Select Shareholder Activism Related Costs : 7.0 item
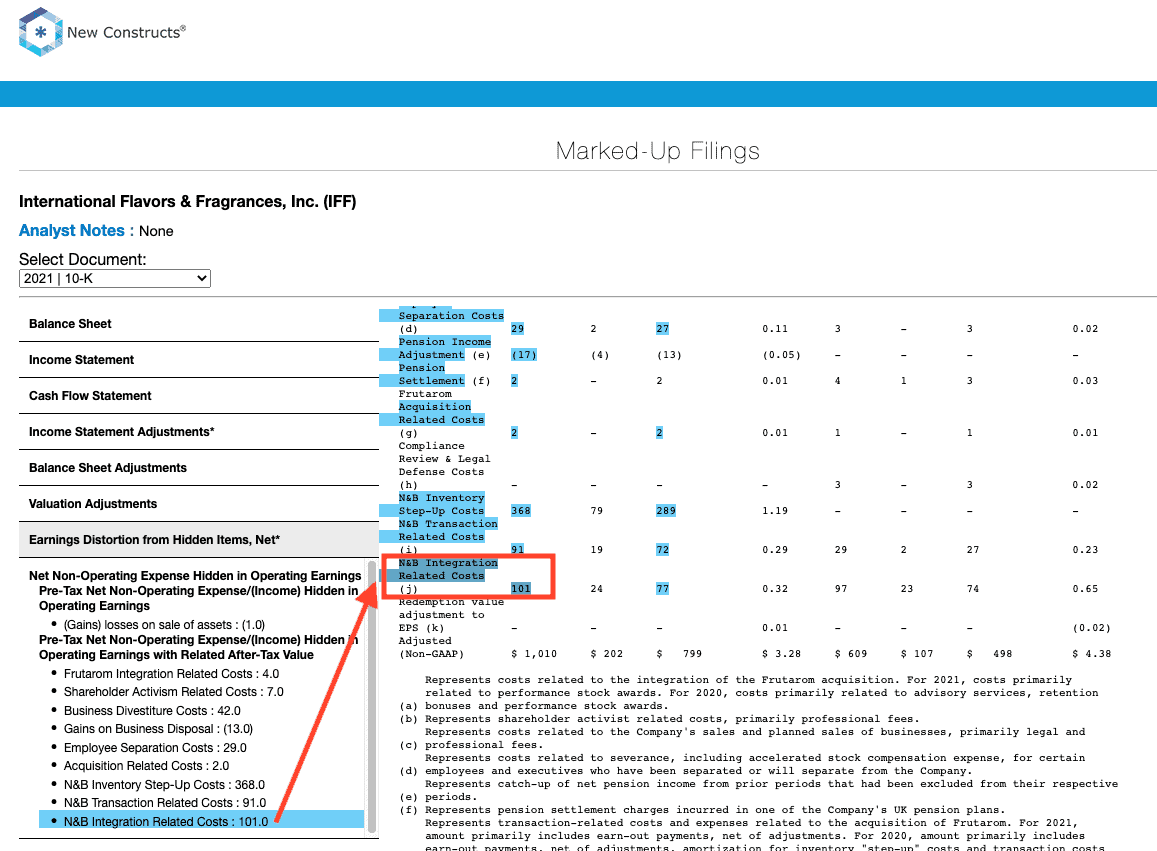Image resolution: width=1157 pixels, height=851 pixels. pos(173,692)
